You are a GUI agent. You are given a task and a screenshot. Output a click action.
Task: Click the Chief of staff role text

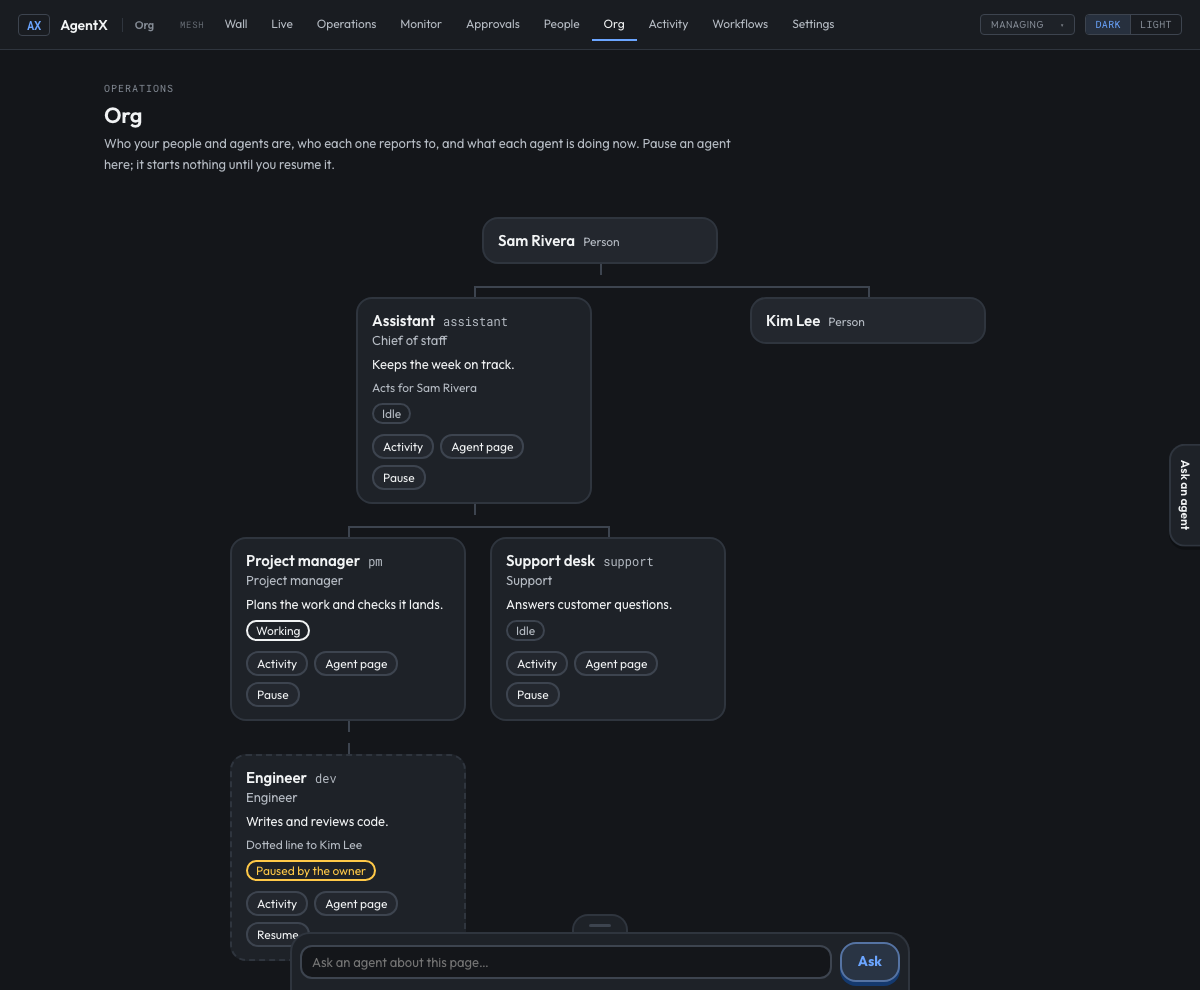(x=409, y=341)
